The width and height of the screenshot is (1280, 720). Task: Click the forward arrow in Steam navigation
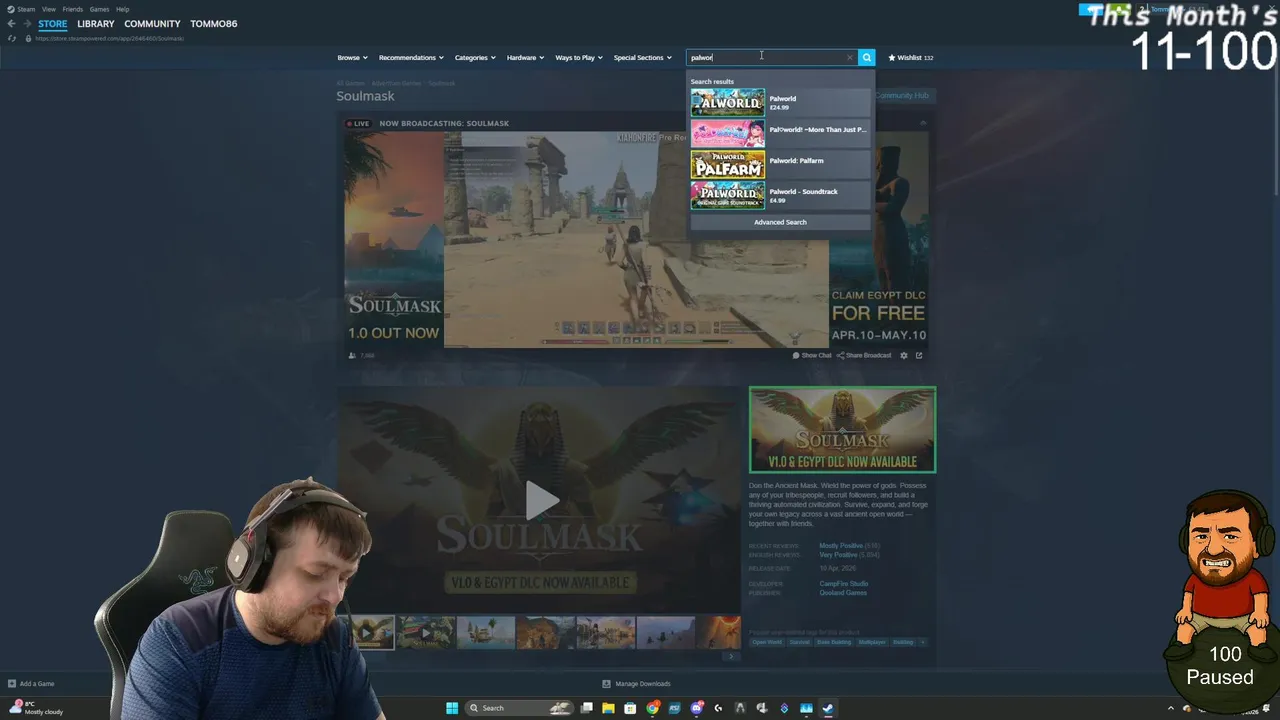(28, 23)
